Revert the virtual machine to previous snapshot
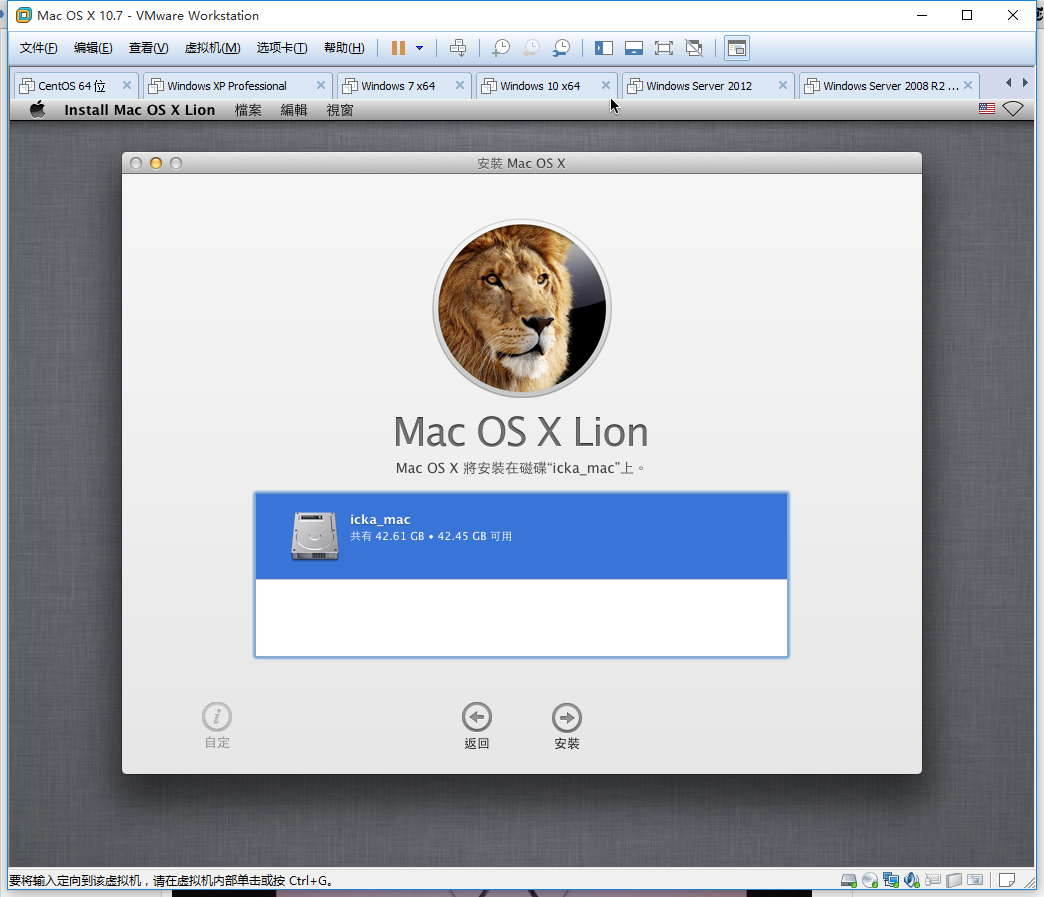The height and width of the screenshot is (897, 1044). [x=531, y=48]
